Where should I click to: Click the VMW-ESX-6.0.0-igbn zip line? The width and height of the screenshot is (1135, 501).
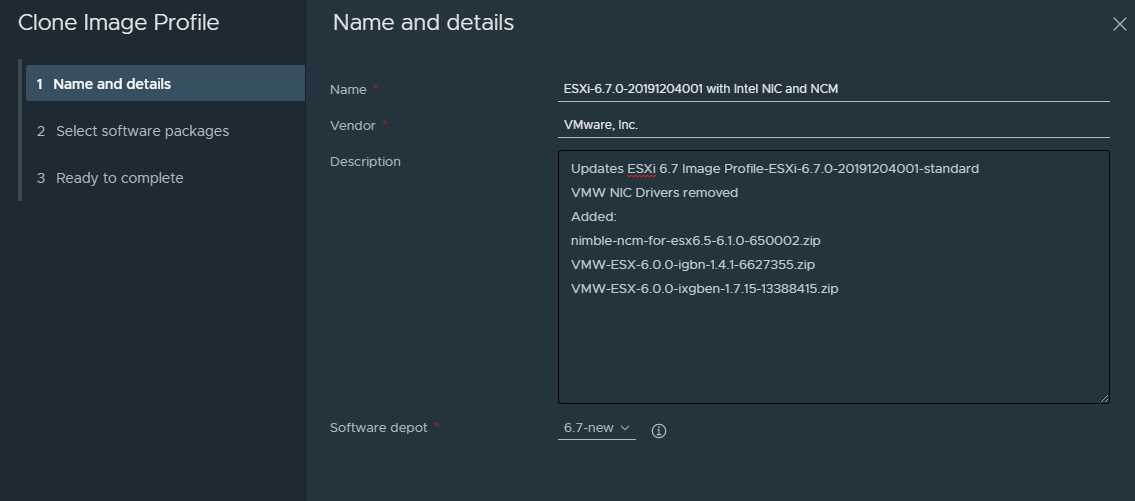692,265
